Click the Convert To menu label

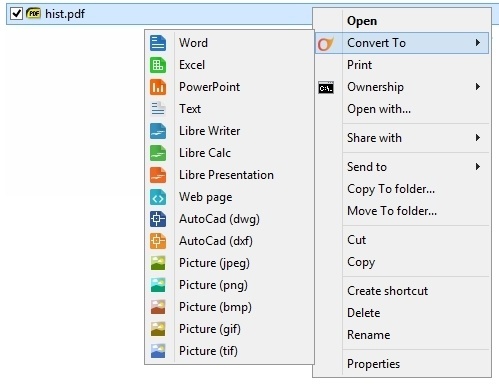376,43
